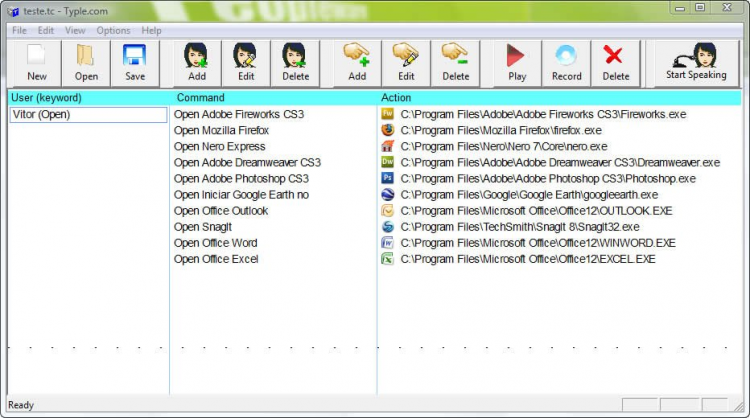Select command Open Office Outlook
Screen dimensions: 750x418
point(221,211)
